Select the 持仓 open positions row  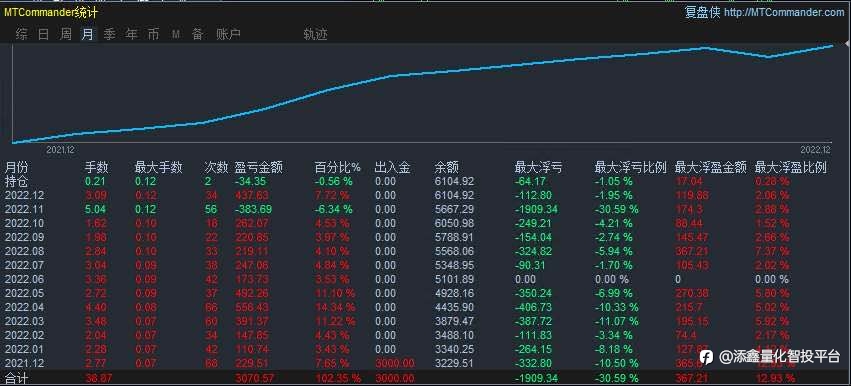point(426,181)
